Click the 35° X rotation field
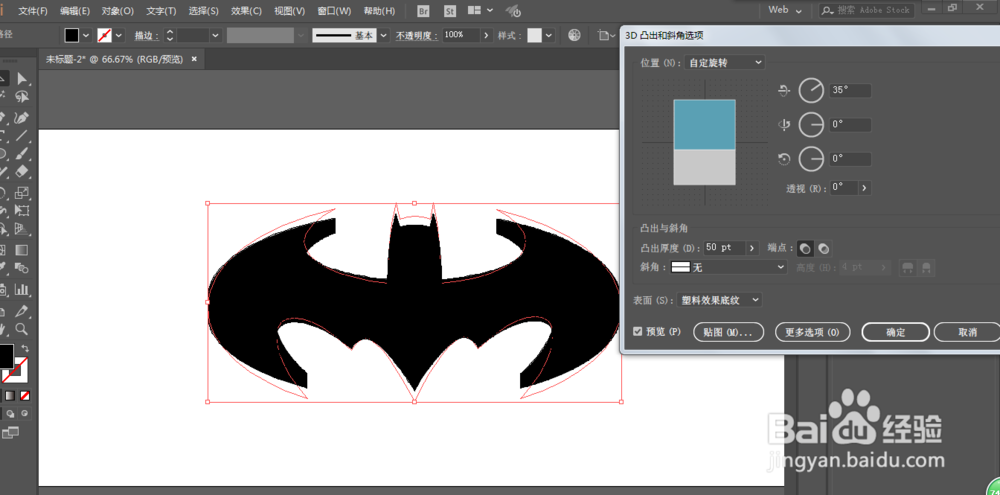 pos(850,90)
